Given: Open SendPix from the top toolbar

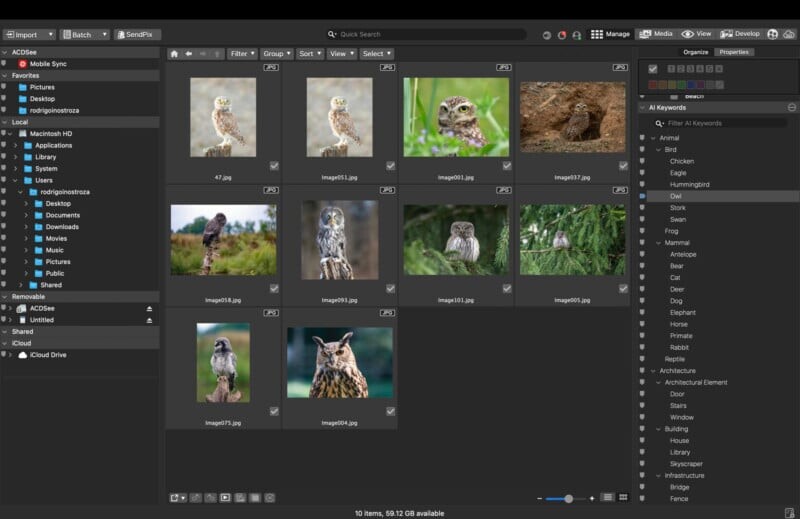Looking at the screenshot, I should pyautogui.click(x=138, y=34).
